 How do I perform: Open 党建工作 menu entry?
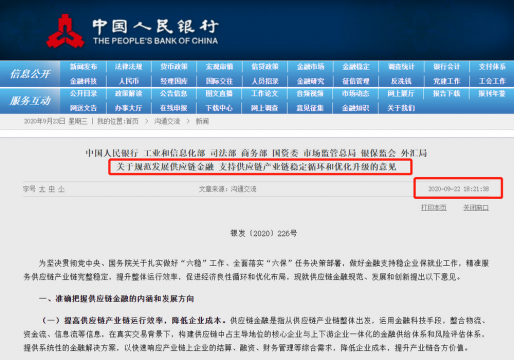coord(447,81)
